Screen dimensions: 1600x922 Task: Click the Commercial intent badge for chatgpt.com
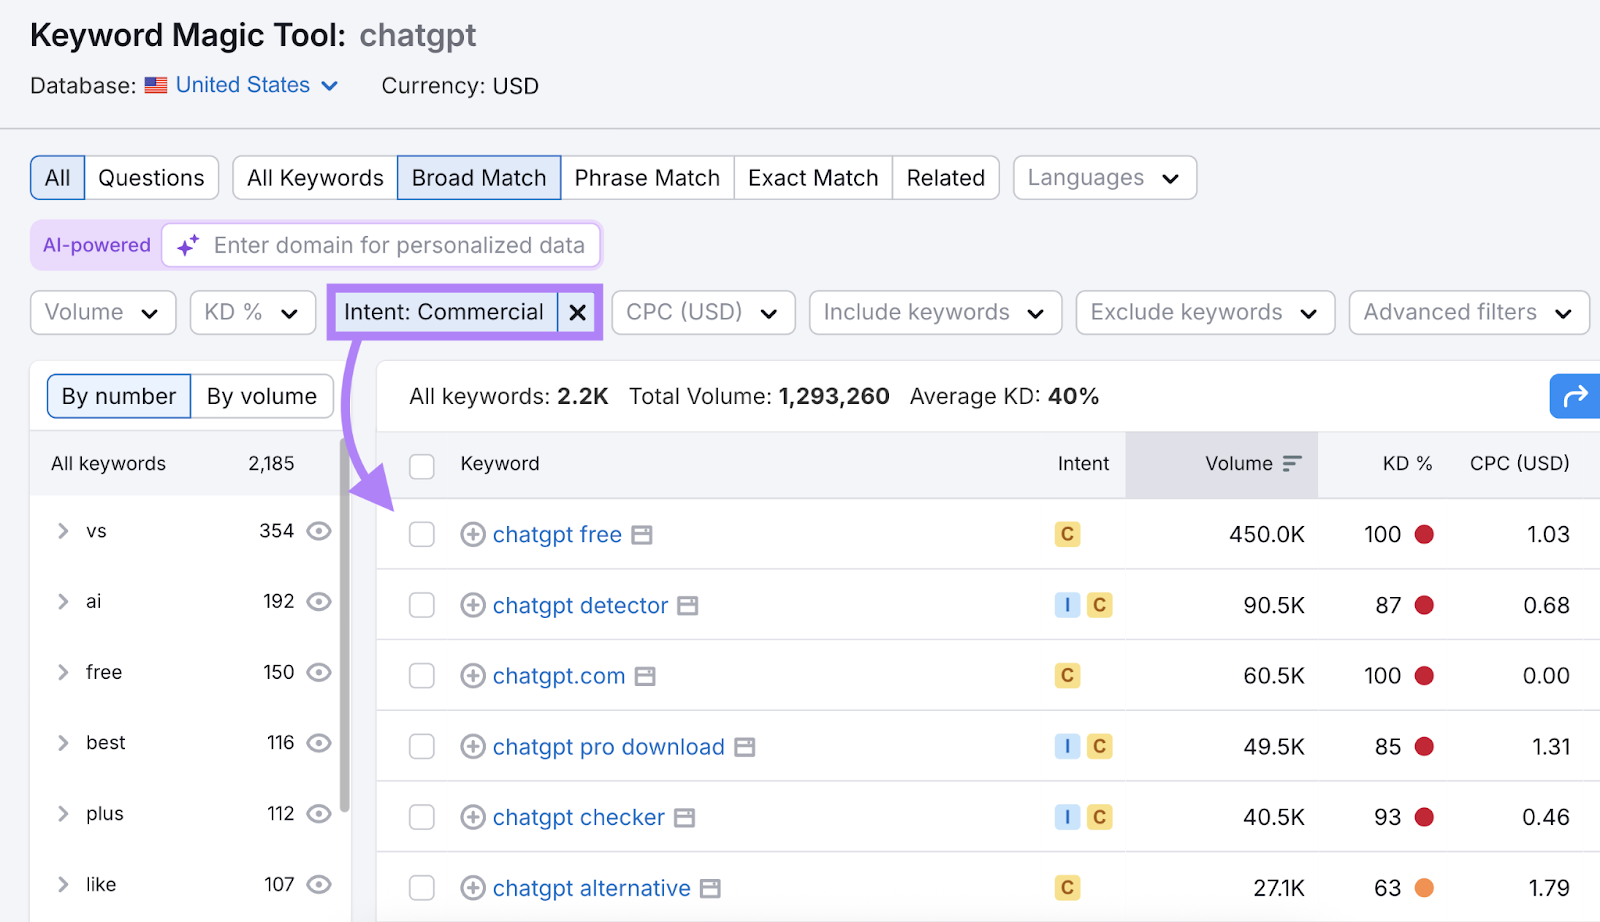(1066, 676)
